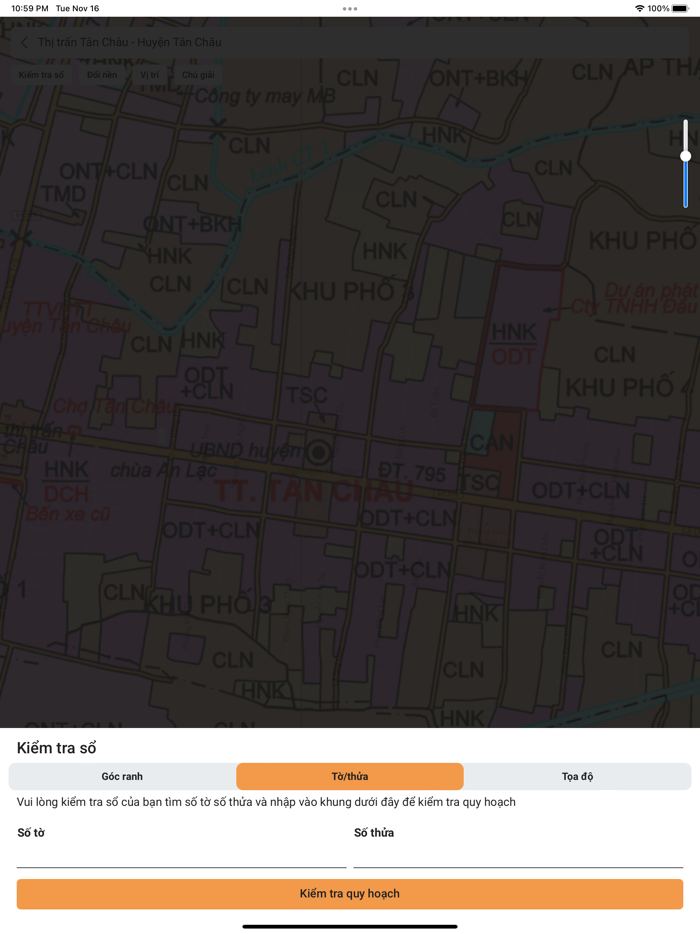Tap the Bến xe cũ map label

click(x=68, y=514)
